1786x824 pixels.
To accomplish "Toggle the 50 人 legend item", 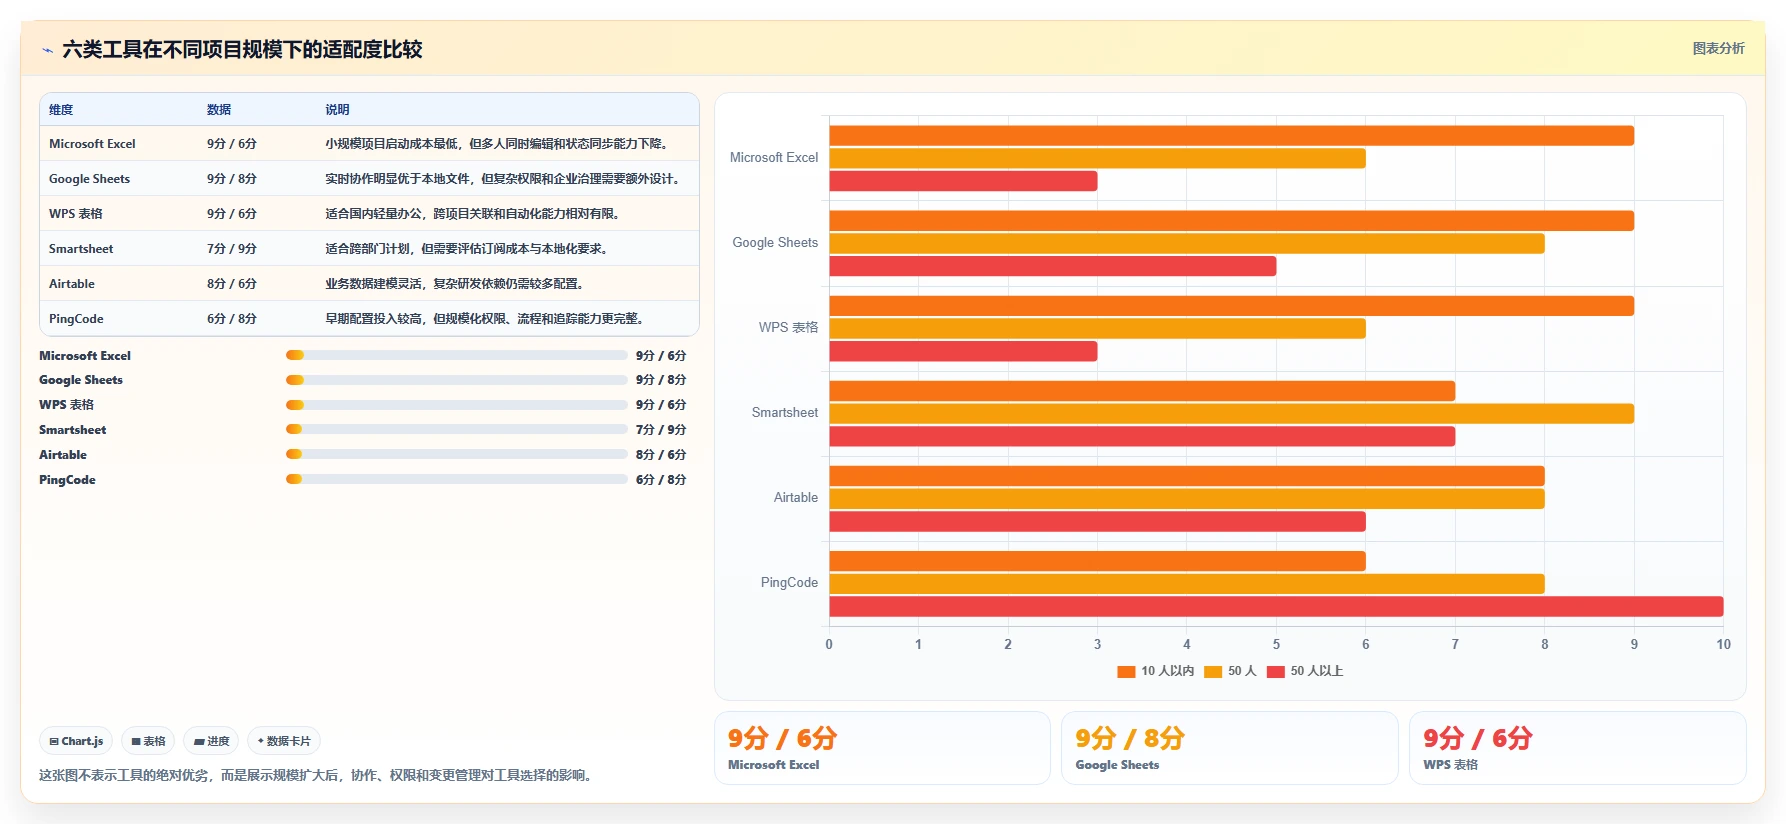I will click(x=1230, y=671).
